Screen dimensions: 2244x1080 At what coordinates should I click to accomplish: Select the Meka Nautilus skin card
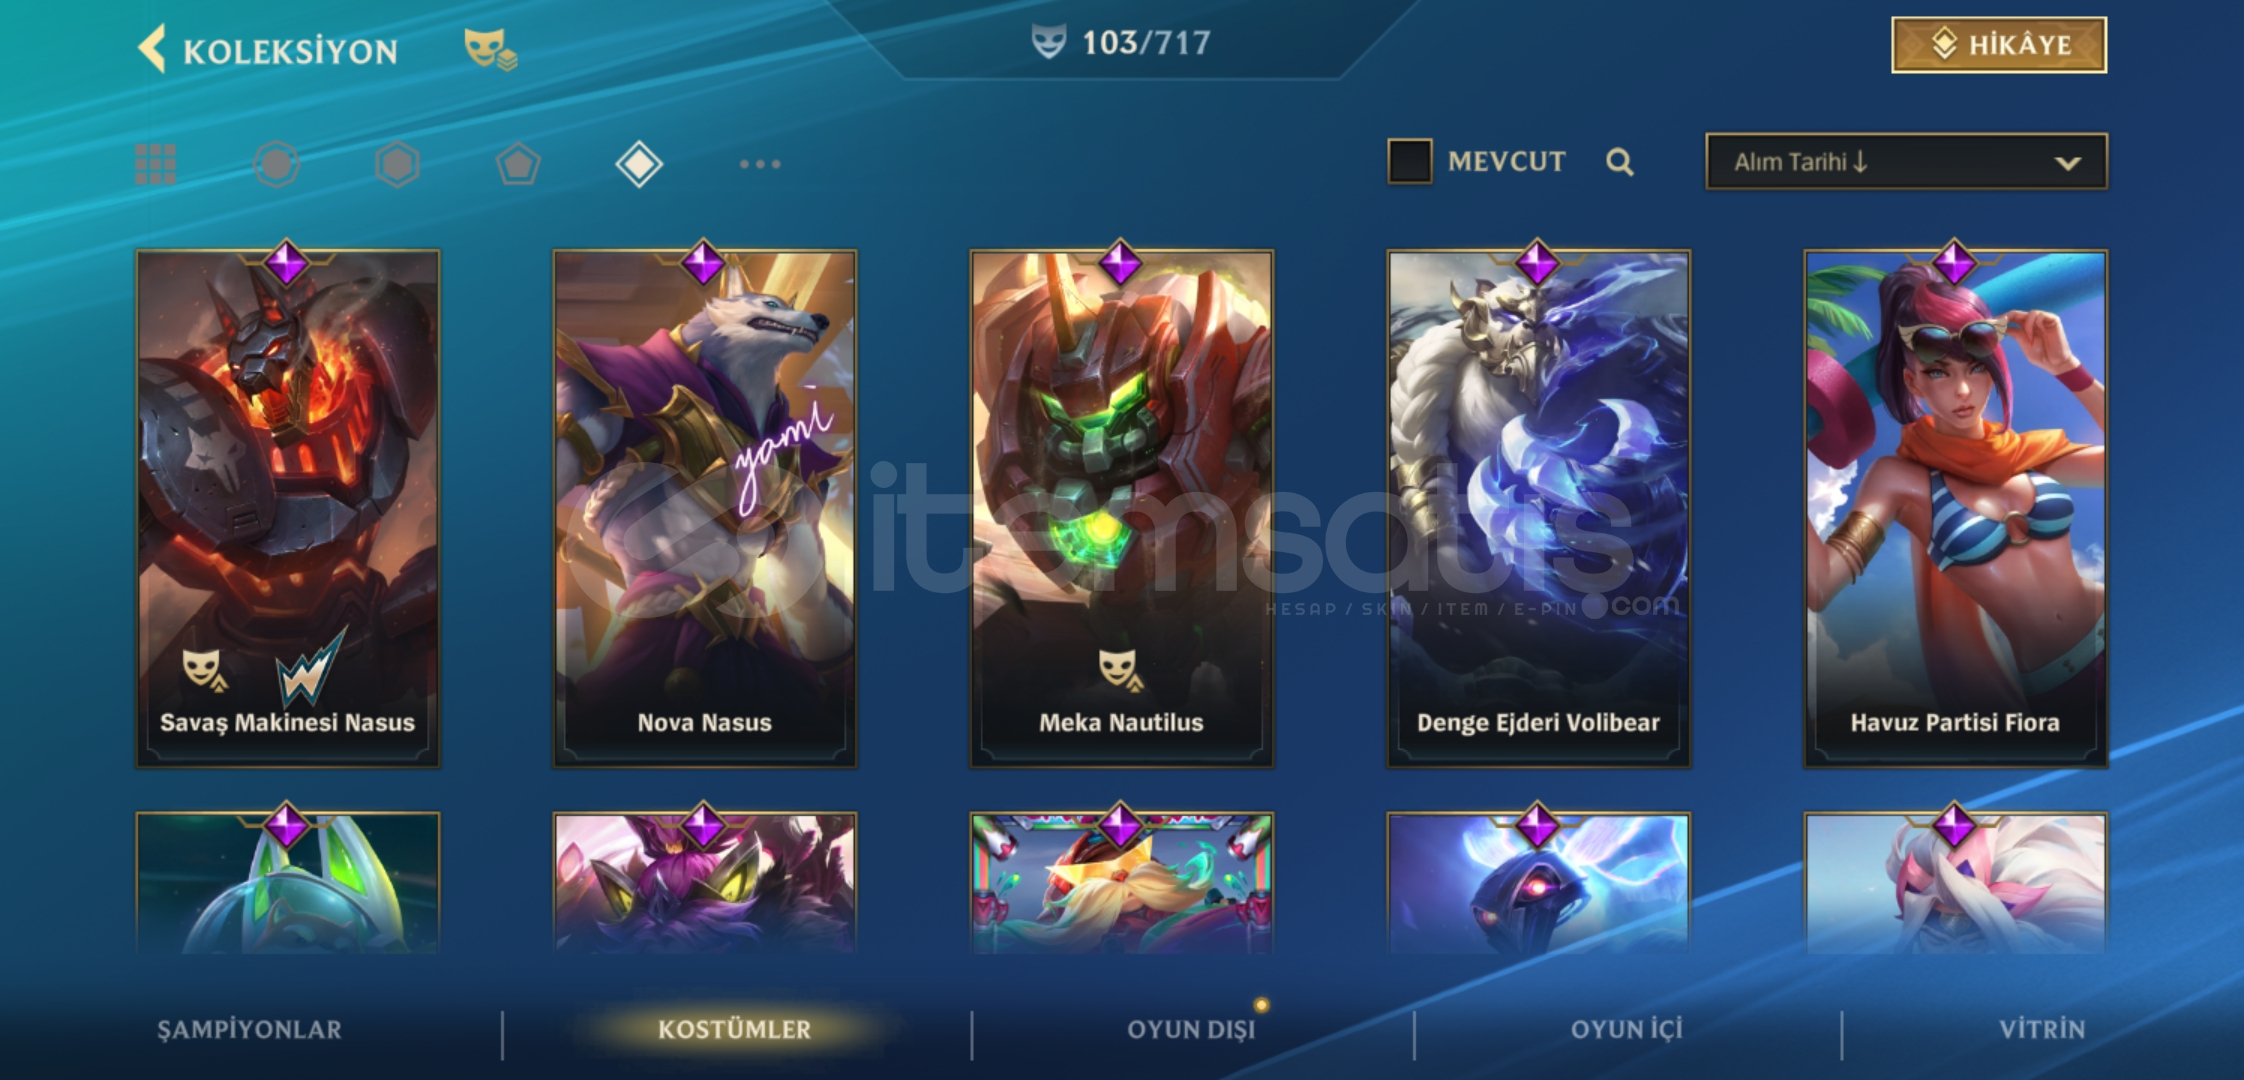coord(1121,508)
